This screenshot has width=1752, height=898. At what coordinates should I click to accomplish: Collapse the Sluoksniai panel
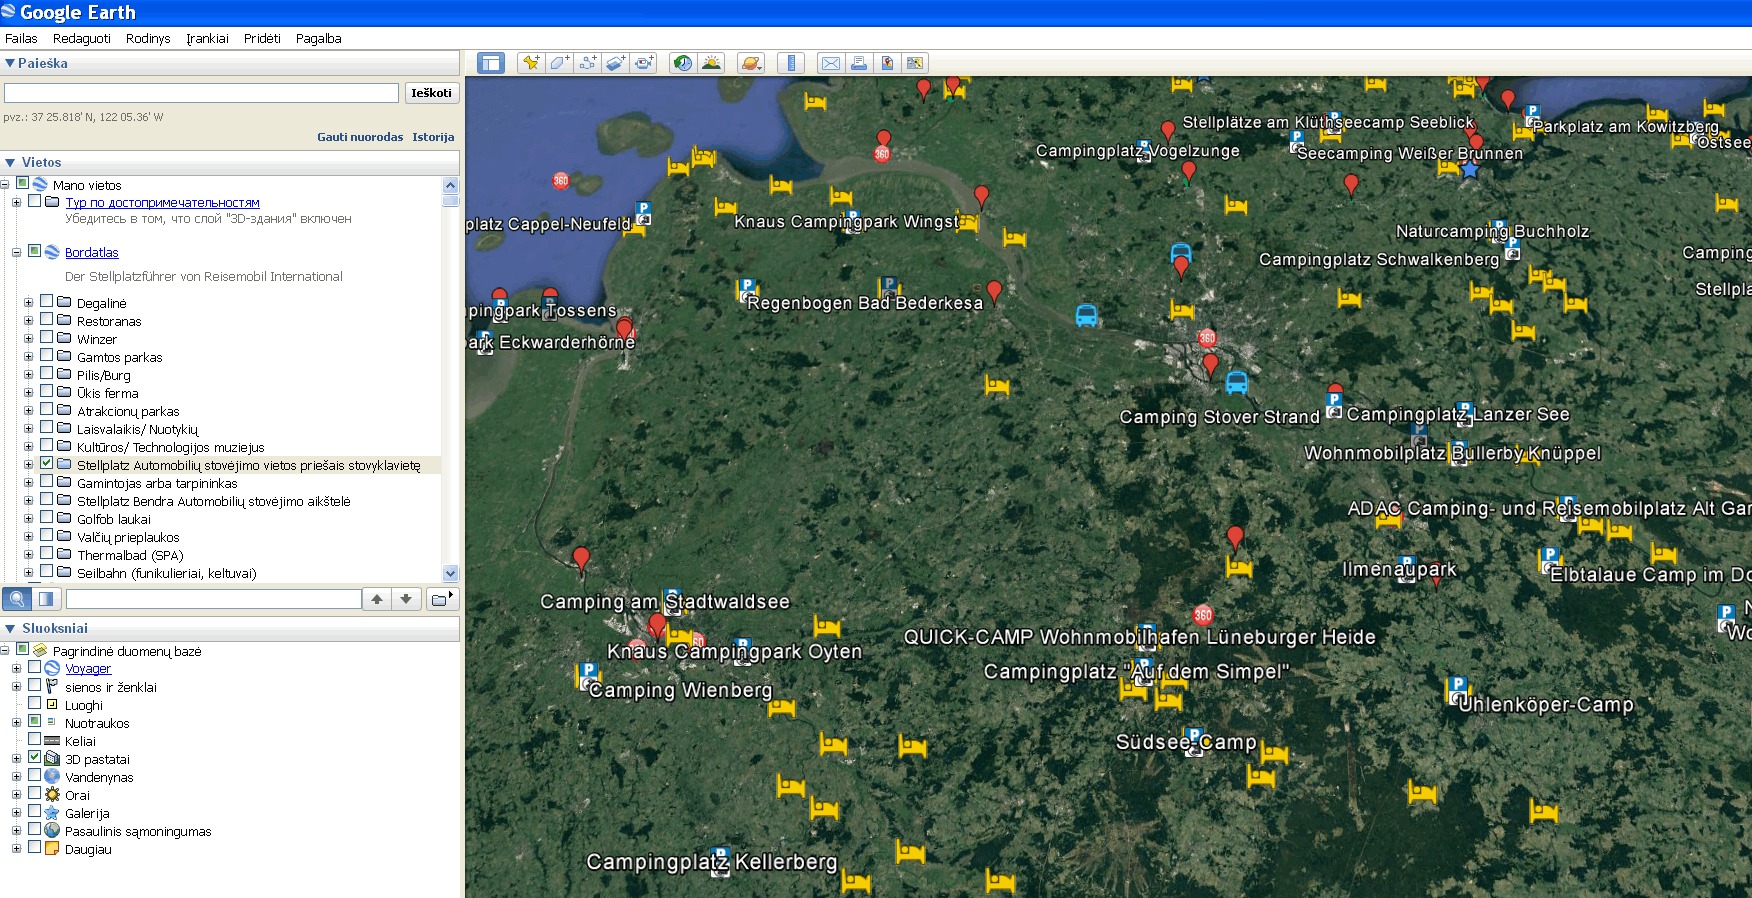click(x=10, y=628)
